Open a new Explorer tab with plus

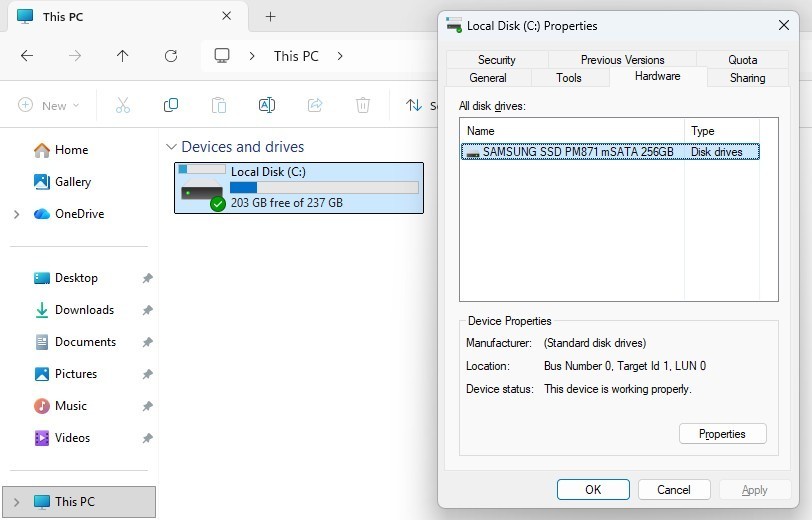270,17
